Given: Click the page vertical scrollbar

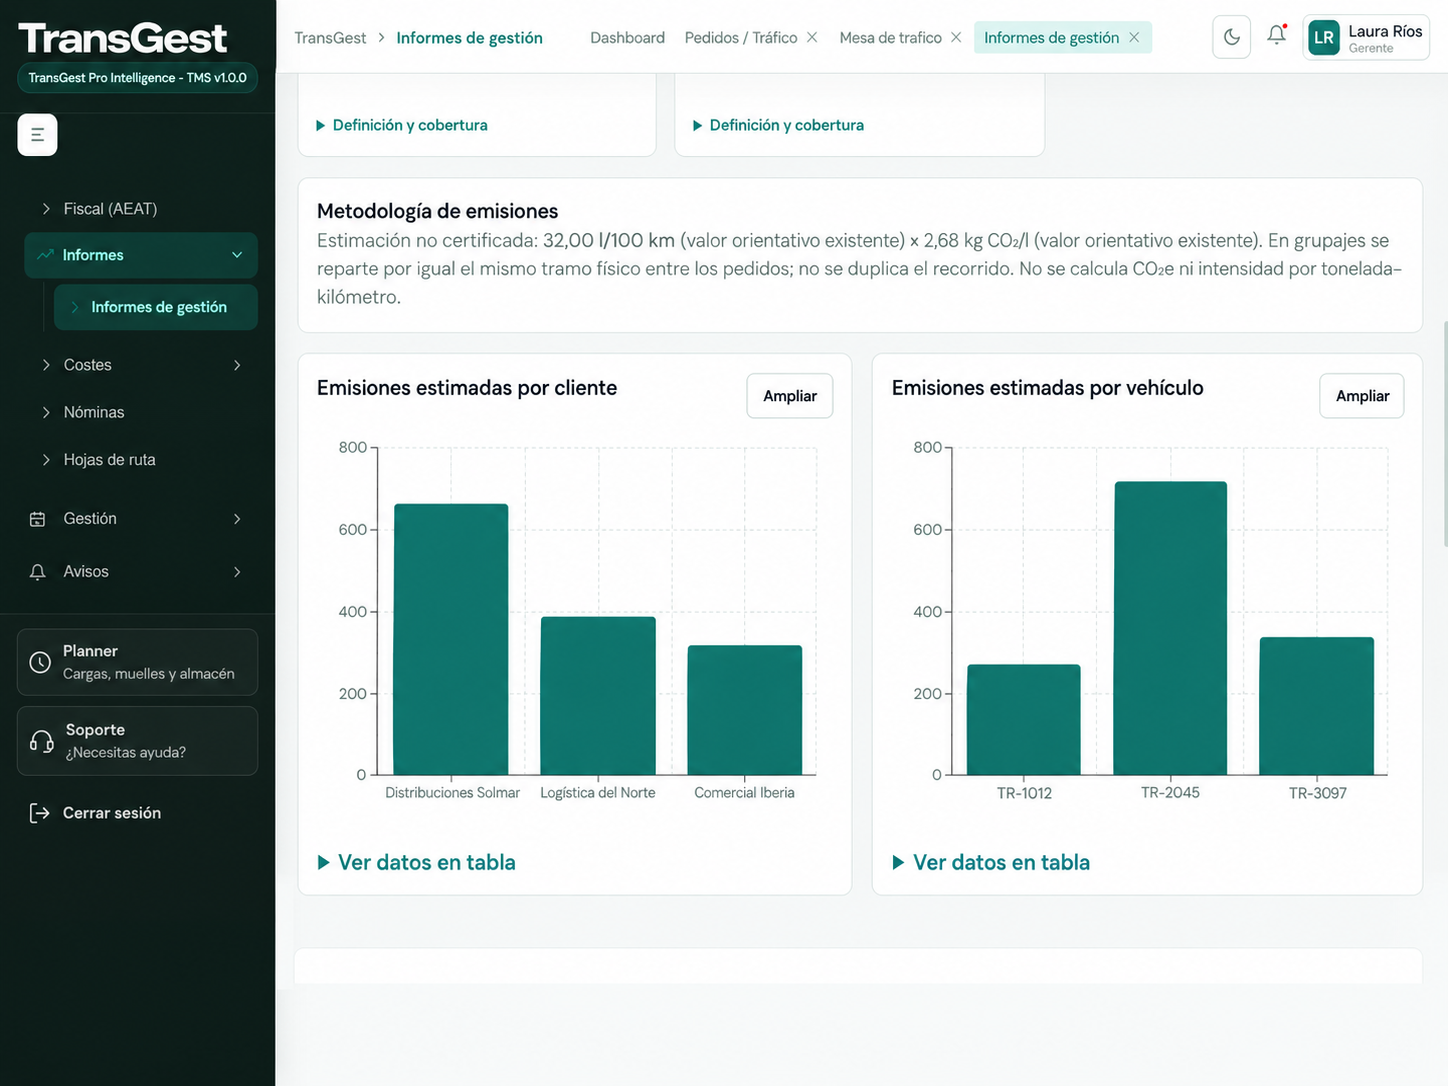Looking at the screenshot, I should point(1445,435).
